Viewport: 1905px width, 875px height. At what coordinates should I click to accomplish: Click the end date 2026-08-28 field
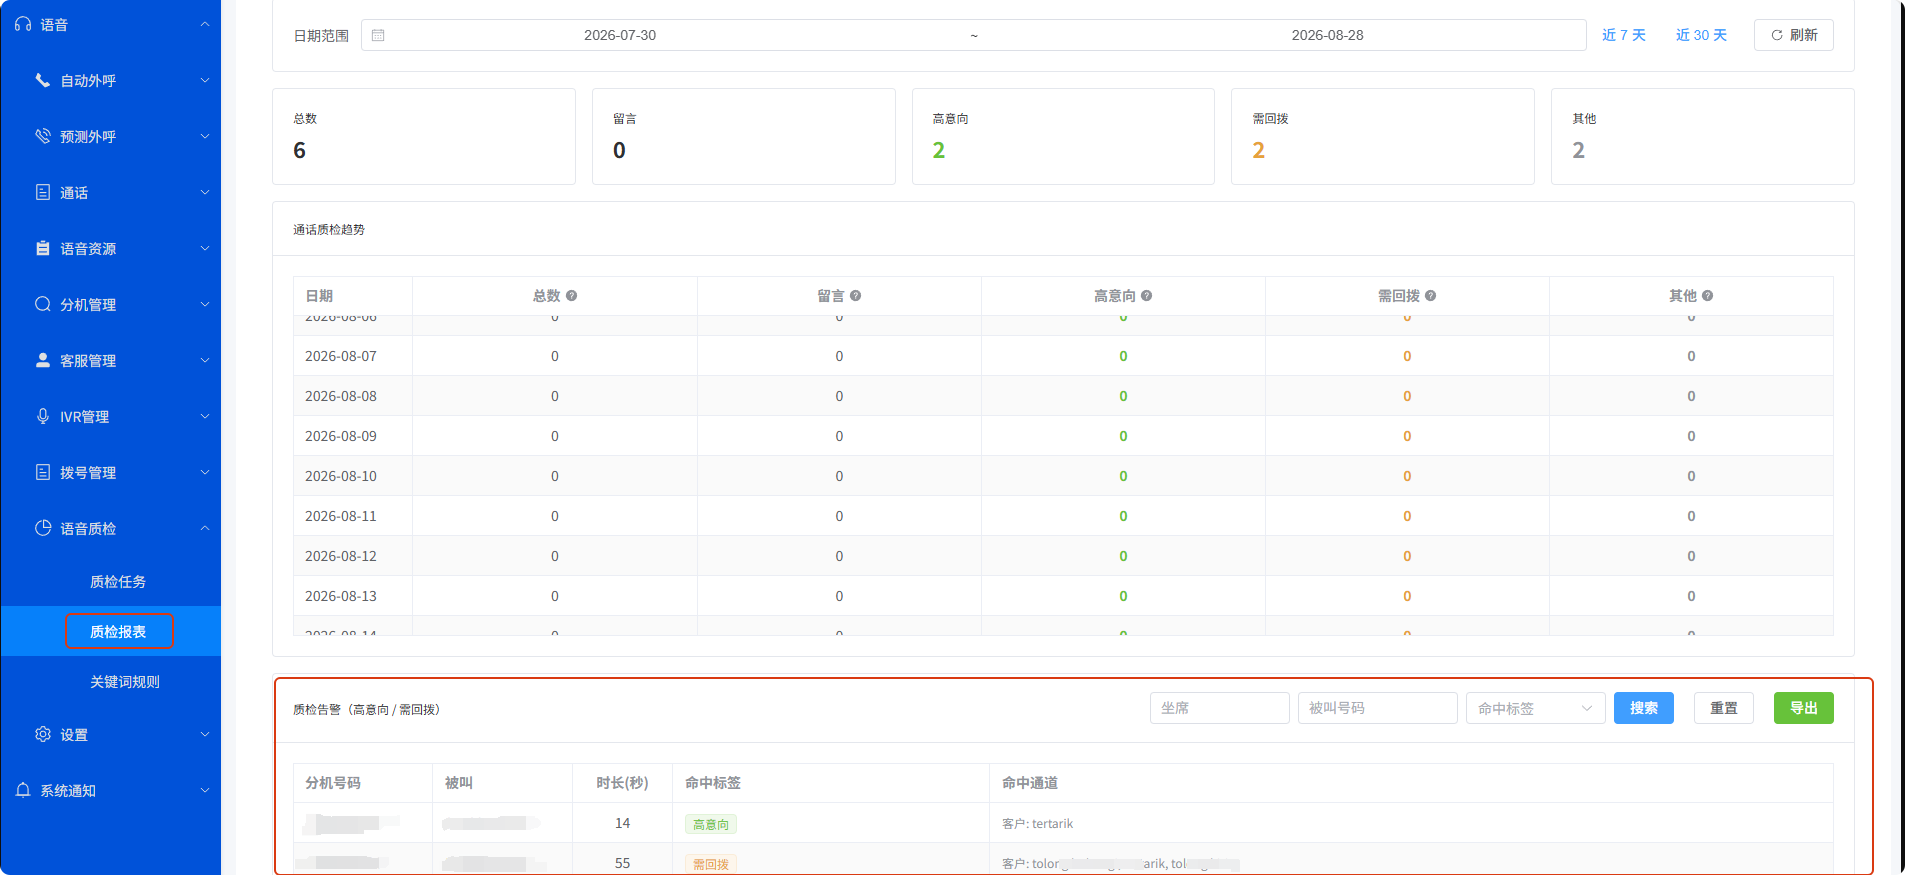[x=1327, y=35]
